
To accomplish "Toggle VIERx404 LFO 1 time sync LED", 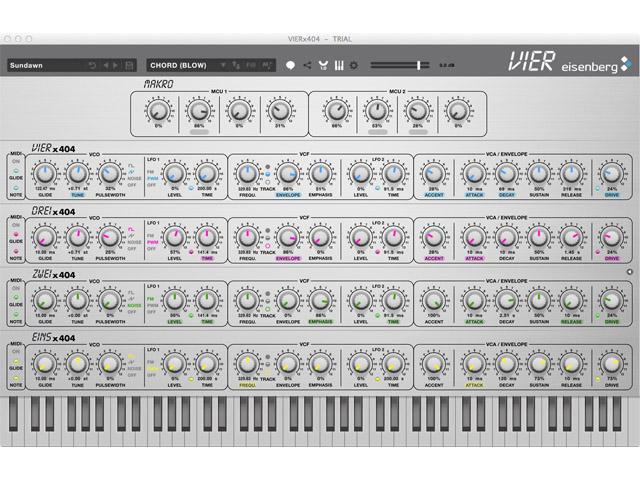I will [x=191, y=189].
